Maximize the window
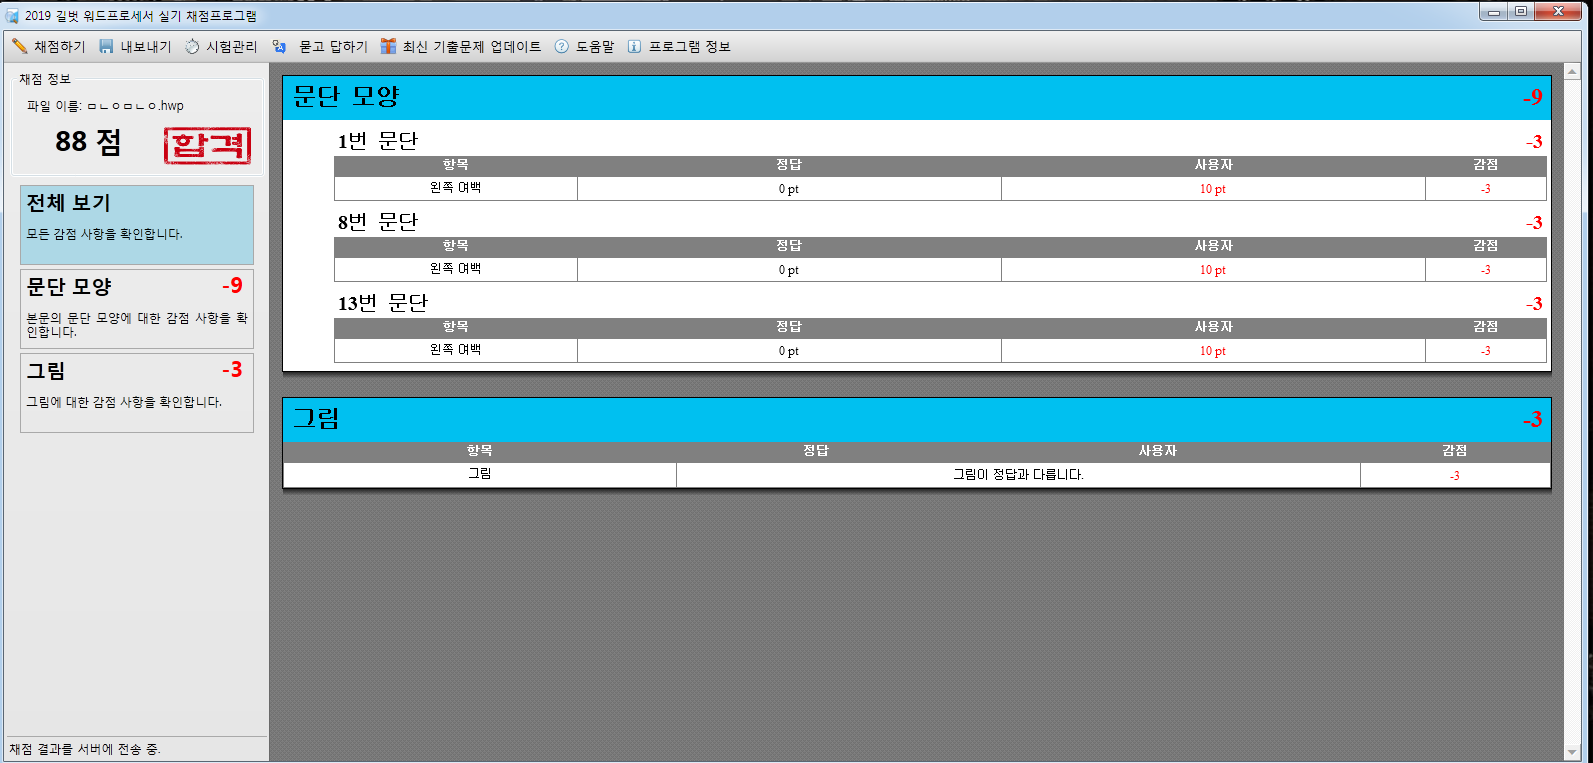Viewport: 1593px width, 763px height. point(1521,11)
